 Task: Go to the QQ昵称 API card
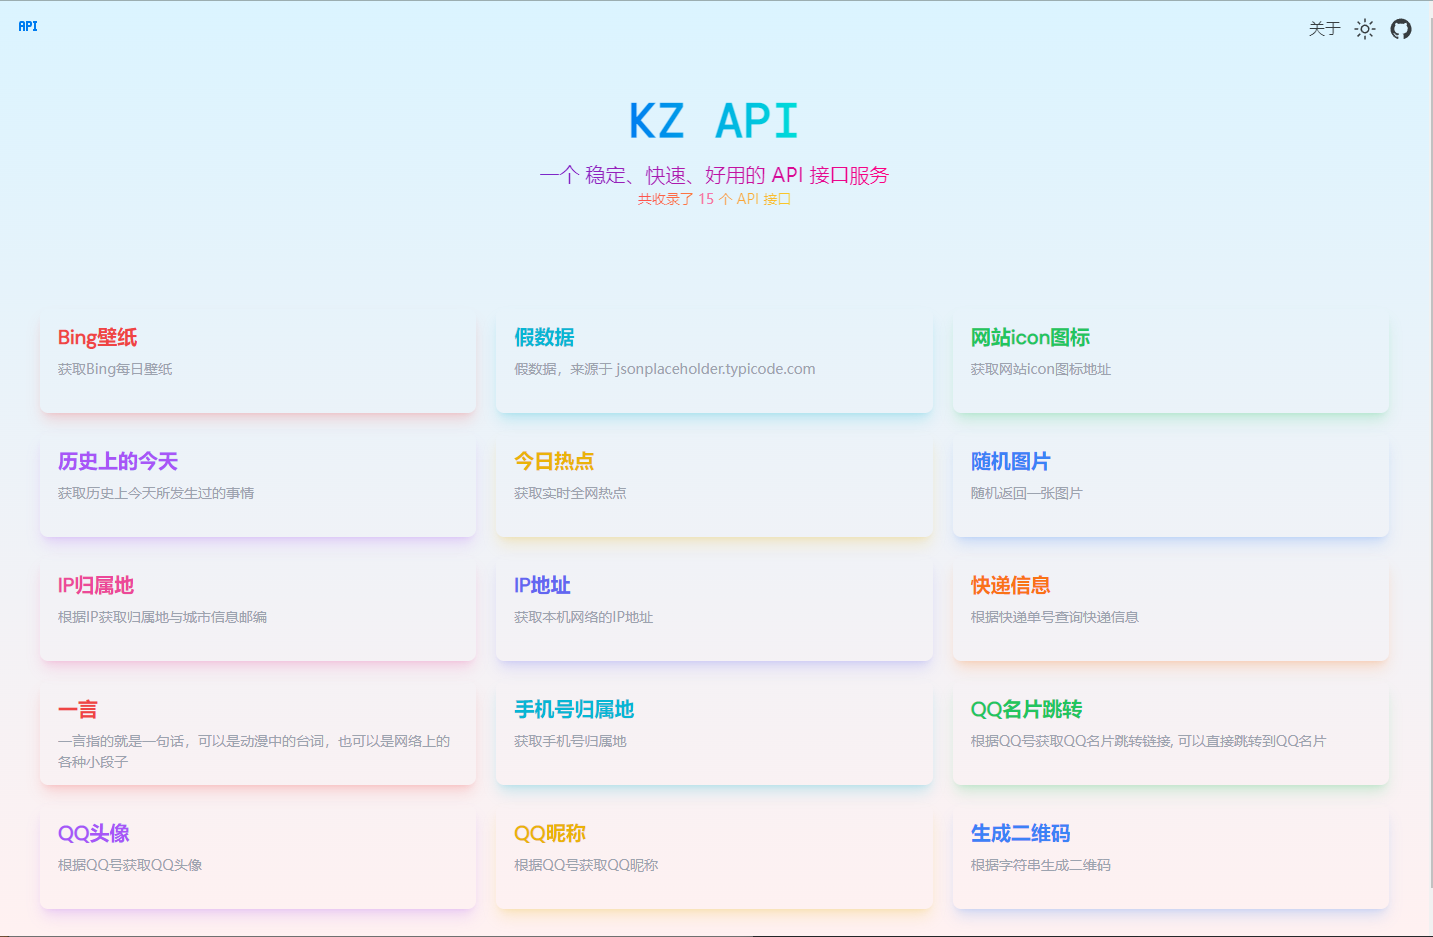pos(714,858)
